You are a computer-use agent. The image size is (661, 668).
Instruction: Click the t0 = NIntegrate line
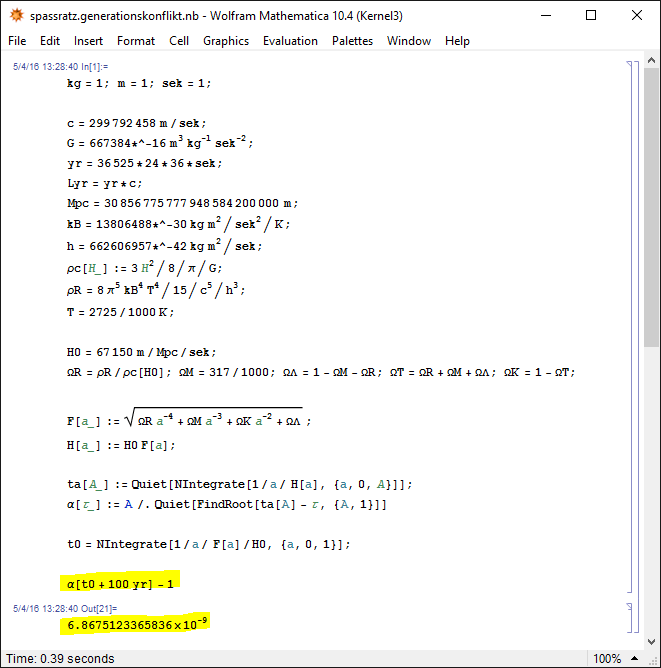[x=209, y=544]
